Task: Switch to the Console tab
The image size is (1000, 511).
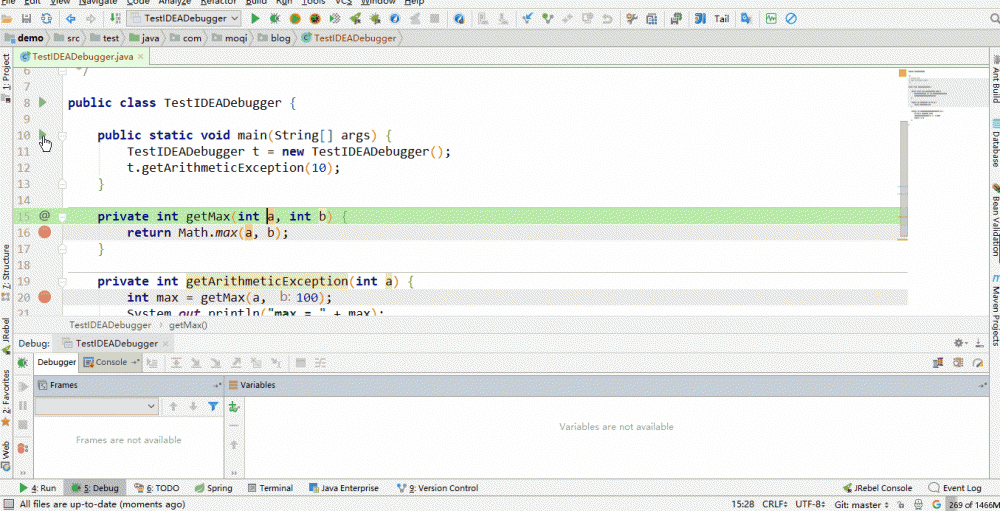Action: coord(111,362)
